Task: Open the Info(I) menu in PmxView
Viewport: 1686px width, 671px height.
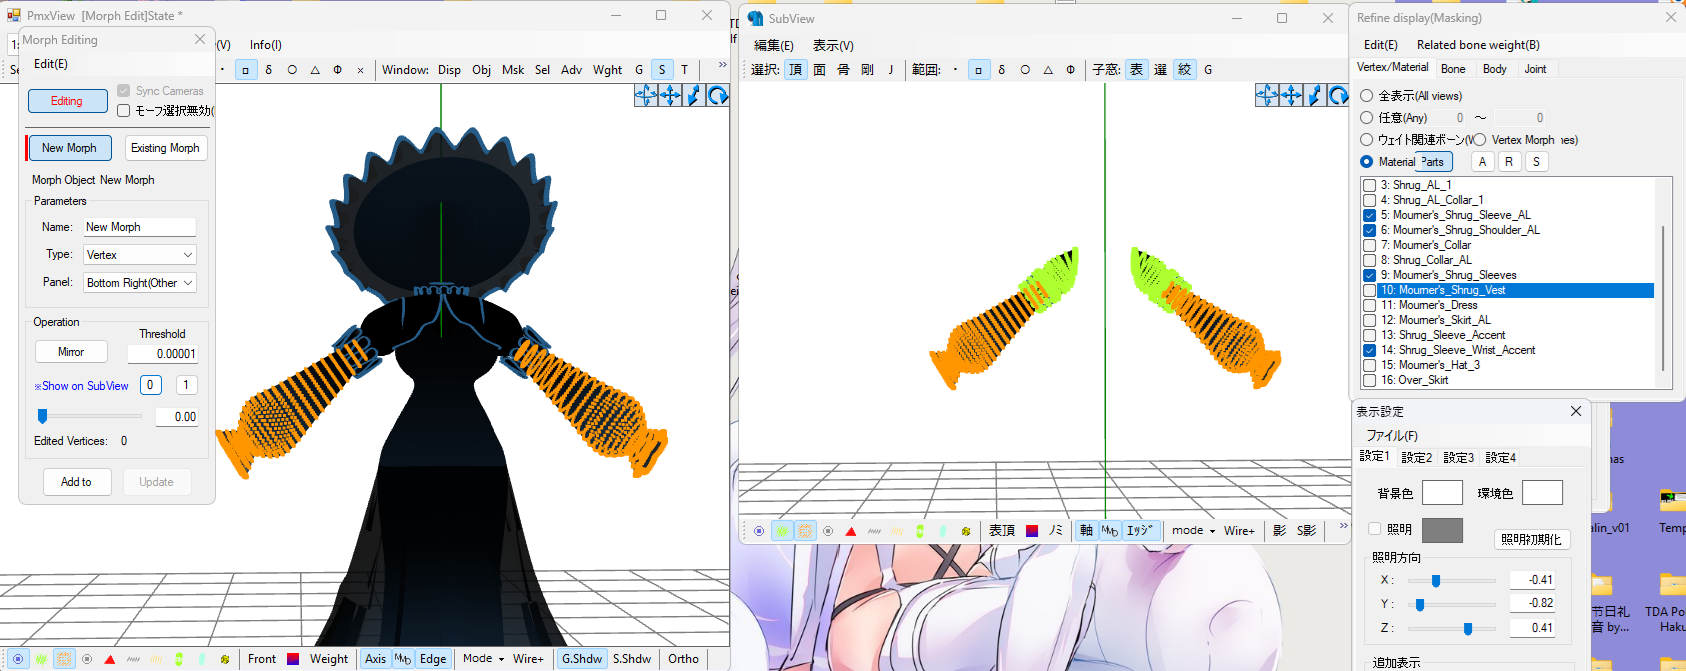Action: coord(266,45)
